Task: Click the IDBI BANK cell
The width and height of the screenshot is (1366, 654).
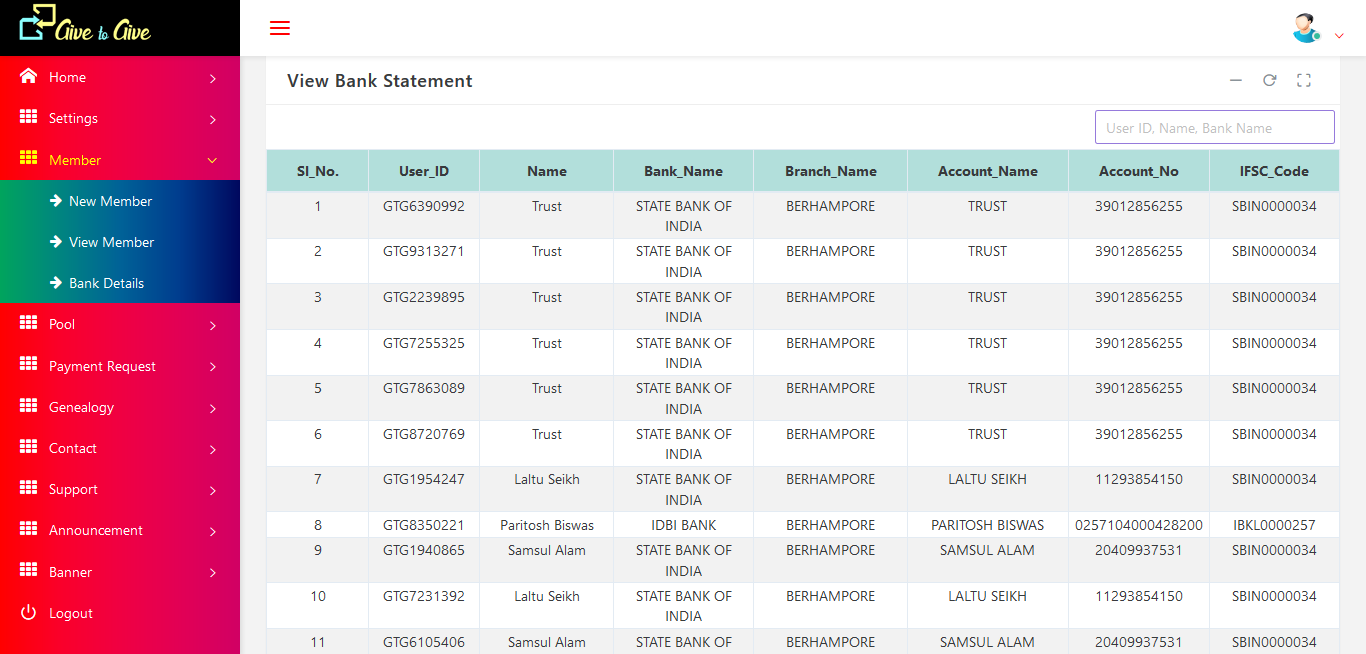Action: click(x=684, y=525)
